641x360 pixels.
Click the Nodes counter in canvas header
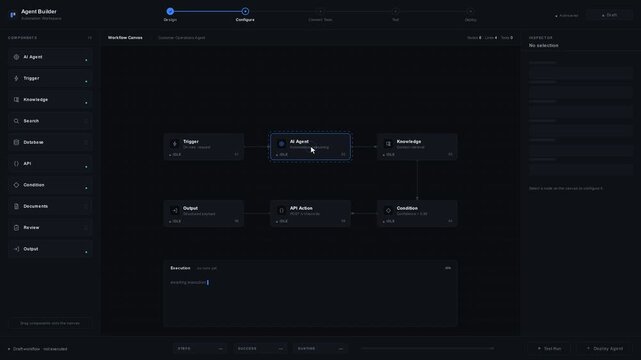[474, 38]
